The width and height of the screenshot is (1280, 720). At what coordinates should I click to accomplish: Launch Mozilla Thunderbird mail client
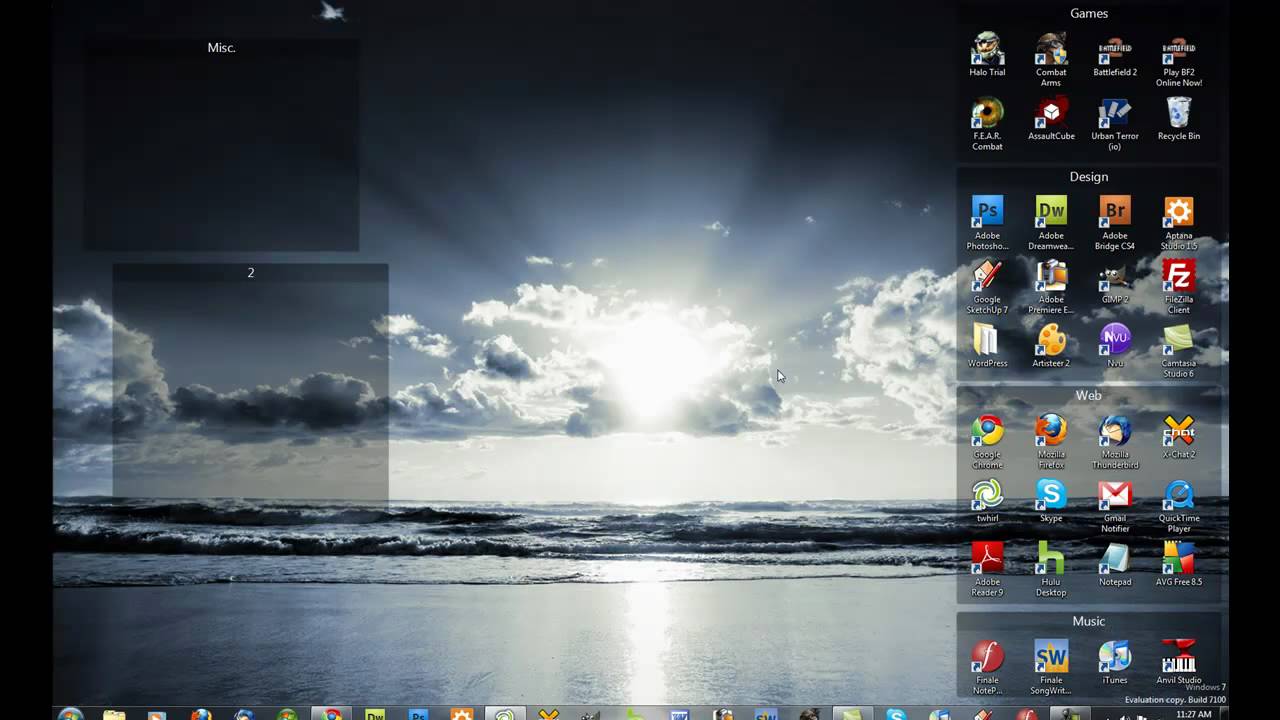(1115, 431)
